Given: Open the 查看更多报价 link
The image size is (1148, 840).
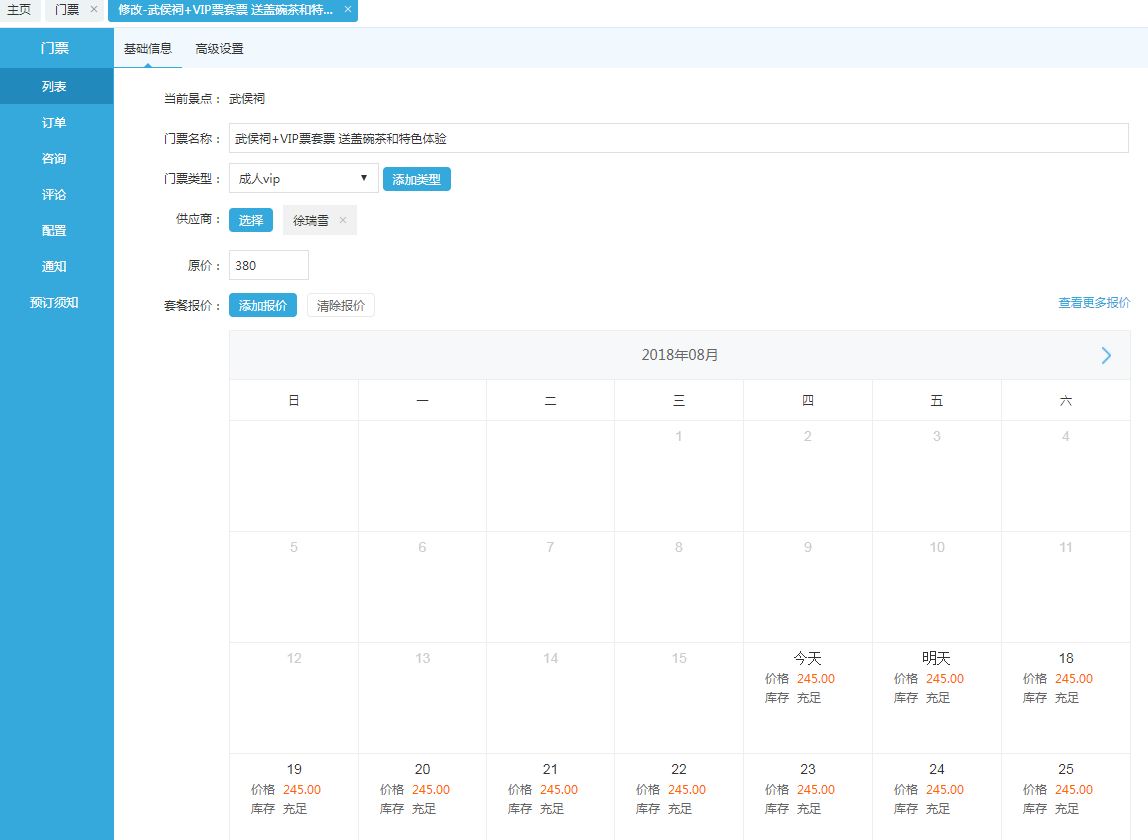Looking at the screenshot, I should 1094,302.
